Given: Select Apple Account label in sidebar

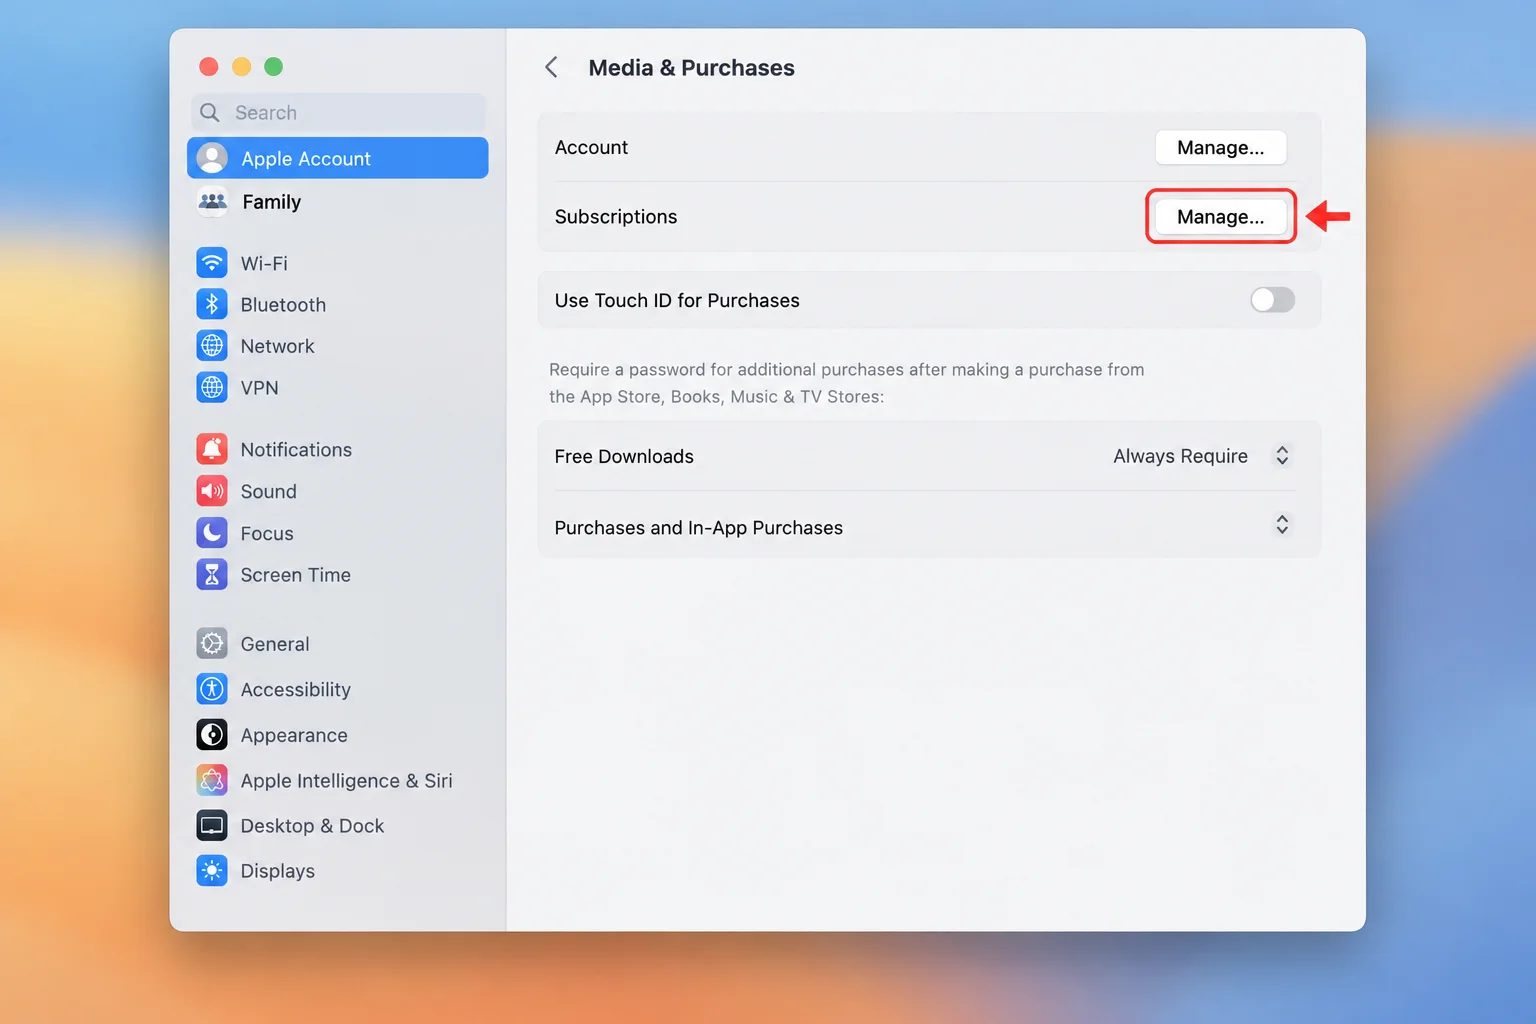Looking at the screenshot, I should [306, 158].
